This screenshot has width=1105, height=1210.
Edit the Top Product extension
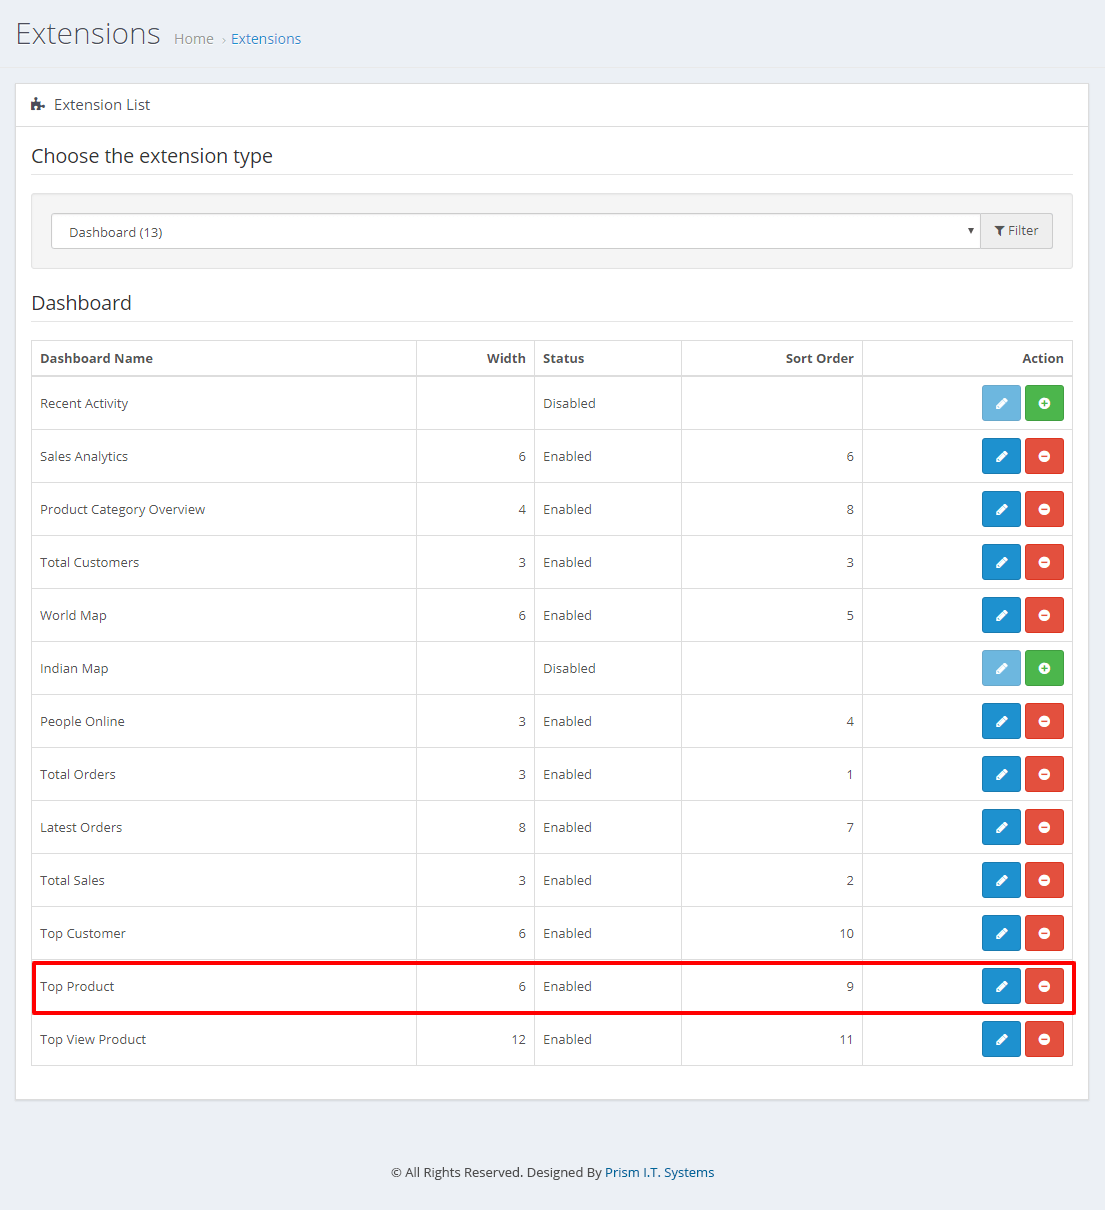pyautogui.click(x=1001, y=986)
